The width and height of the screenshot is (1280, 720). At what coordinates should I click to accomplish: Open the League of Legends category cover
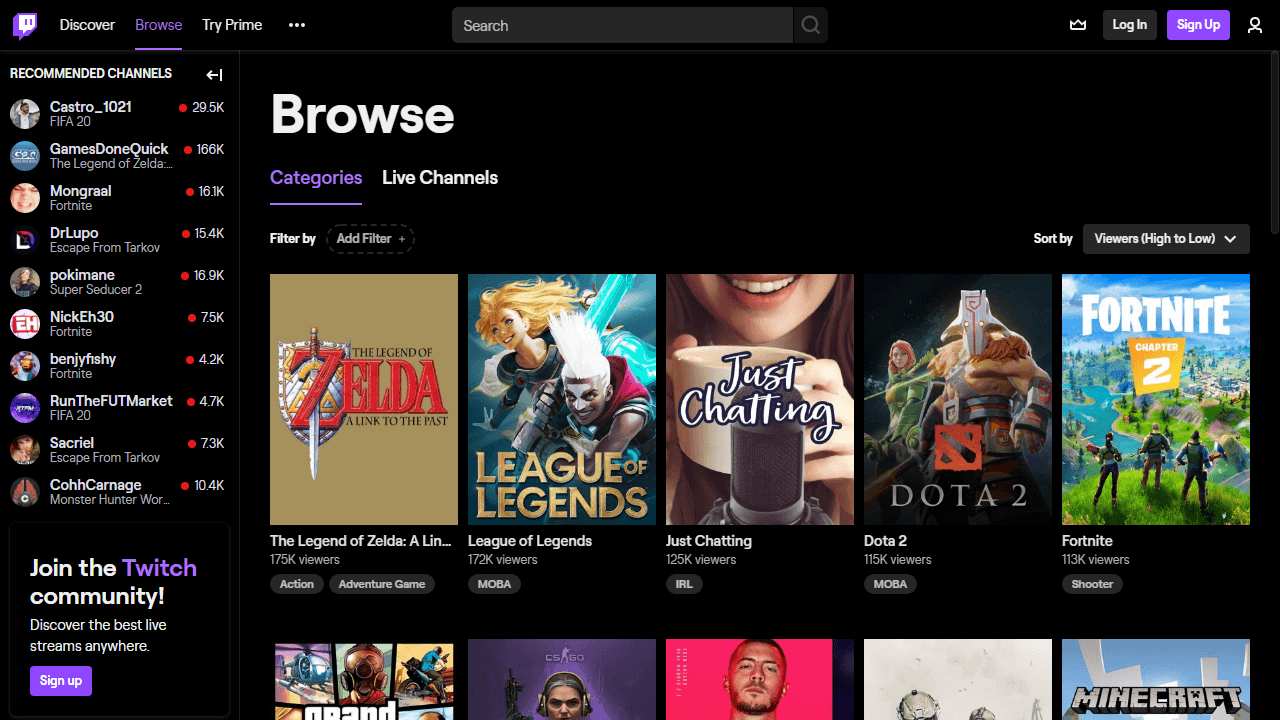562,400
